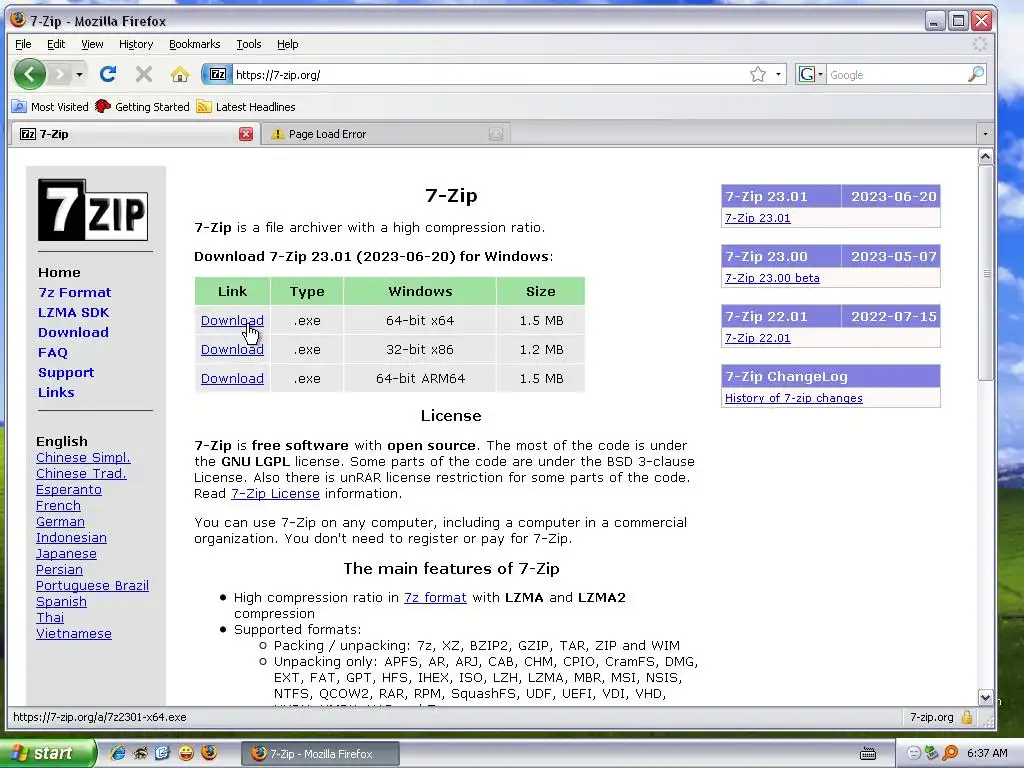
Task: Click the Home sidebar item
Action: point(59,272)
